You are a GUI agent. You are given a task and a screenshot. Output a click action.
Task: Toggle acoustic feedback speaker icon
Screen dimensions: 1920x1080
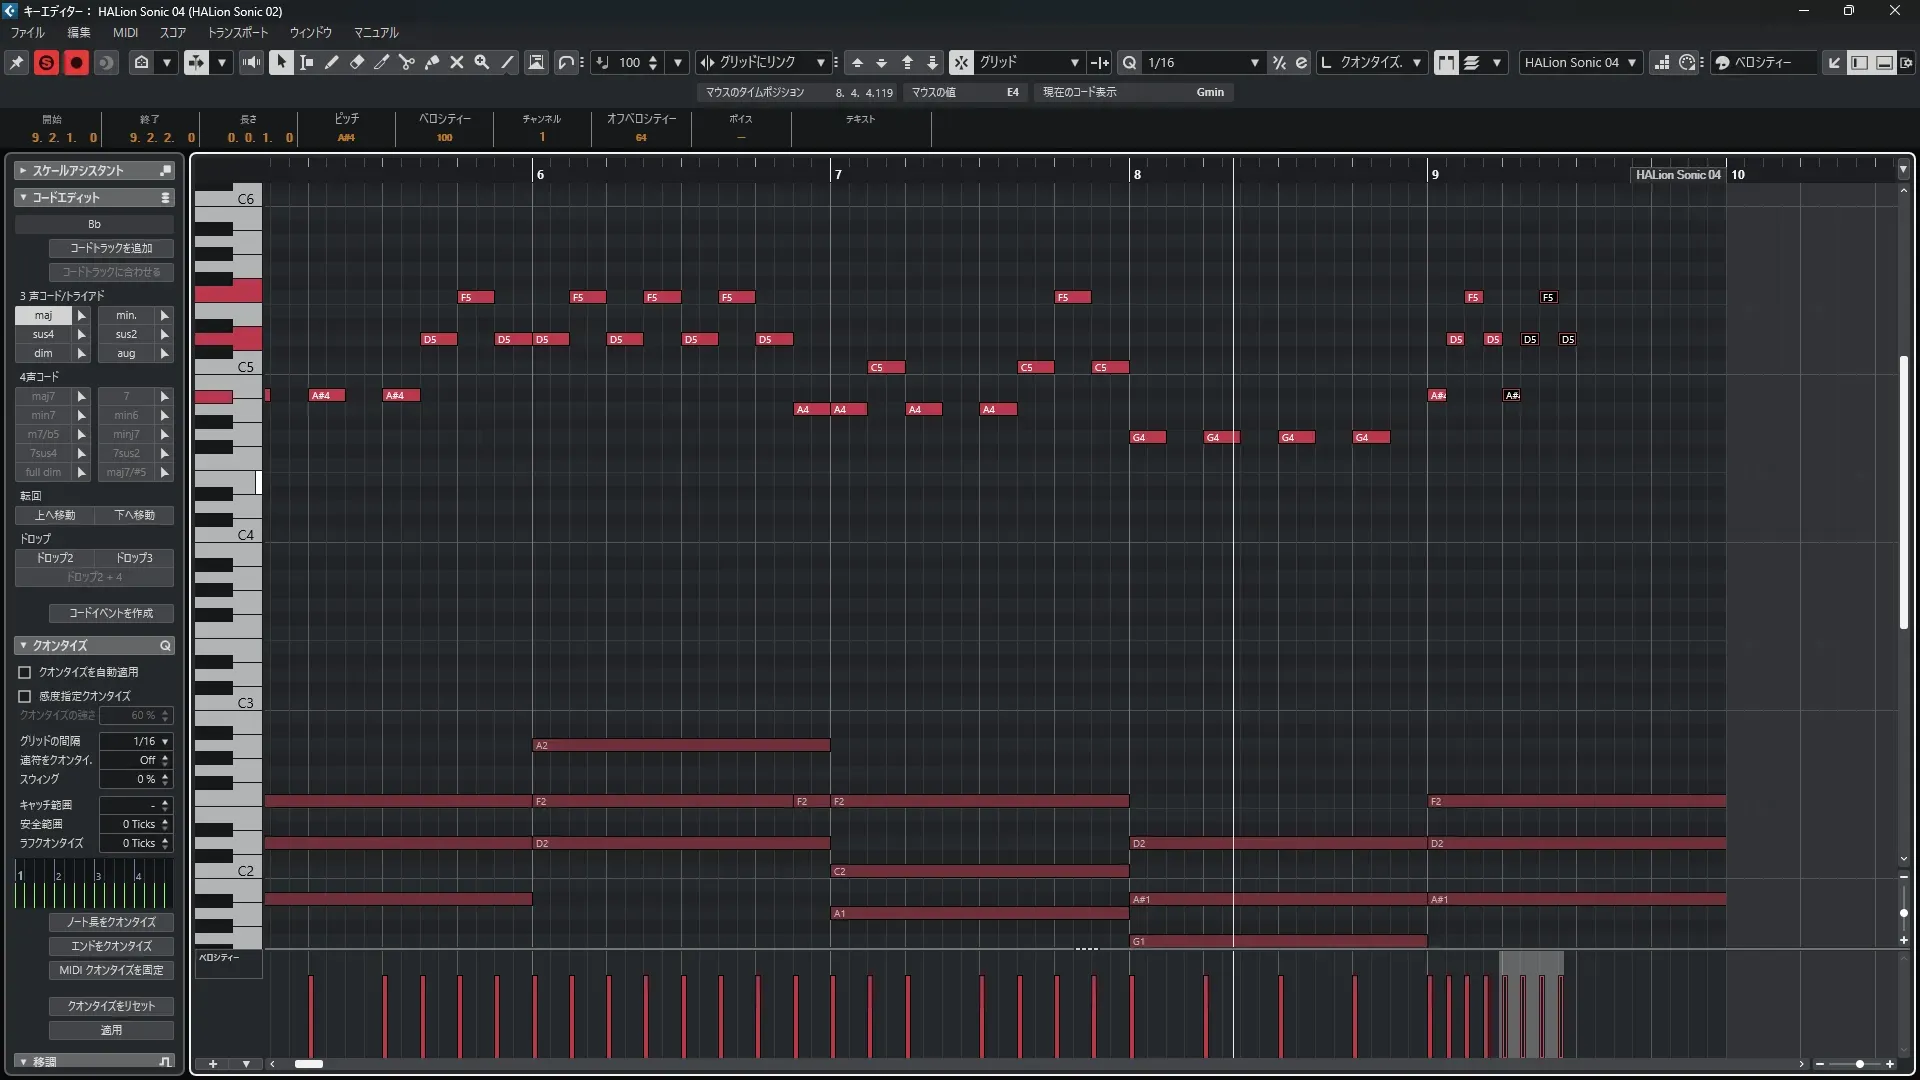251,62
